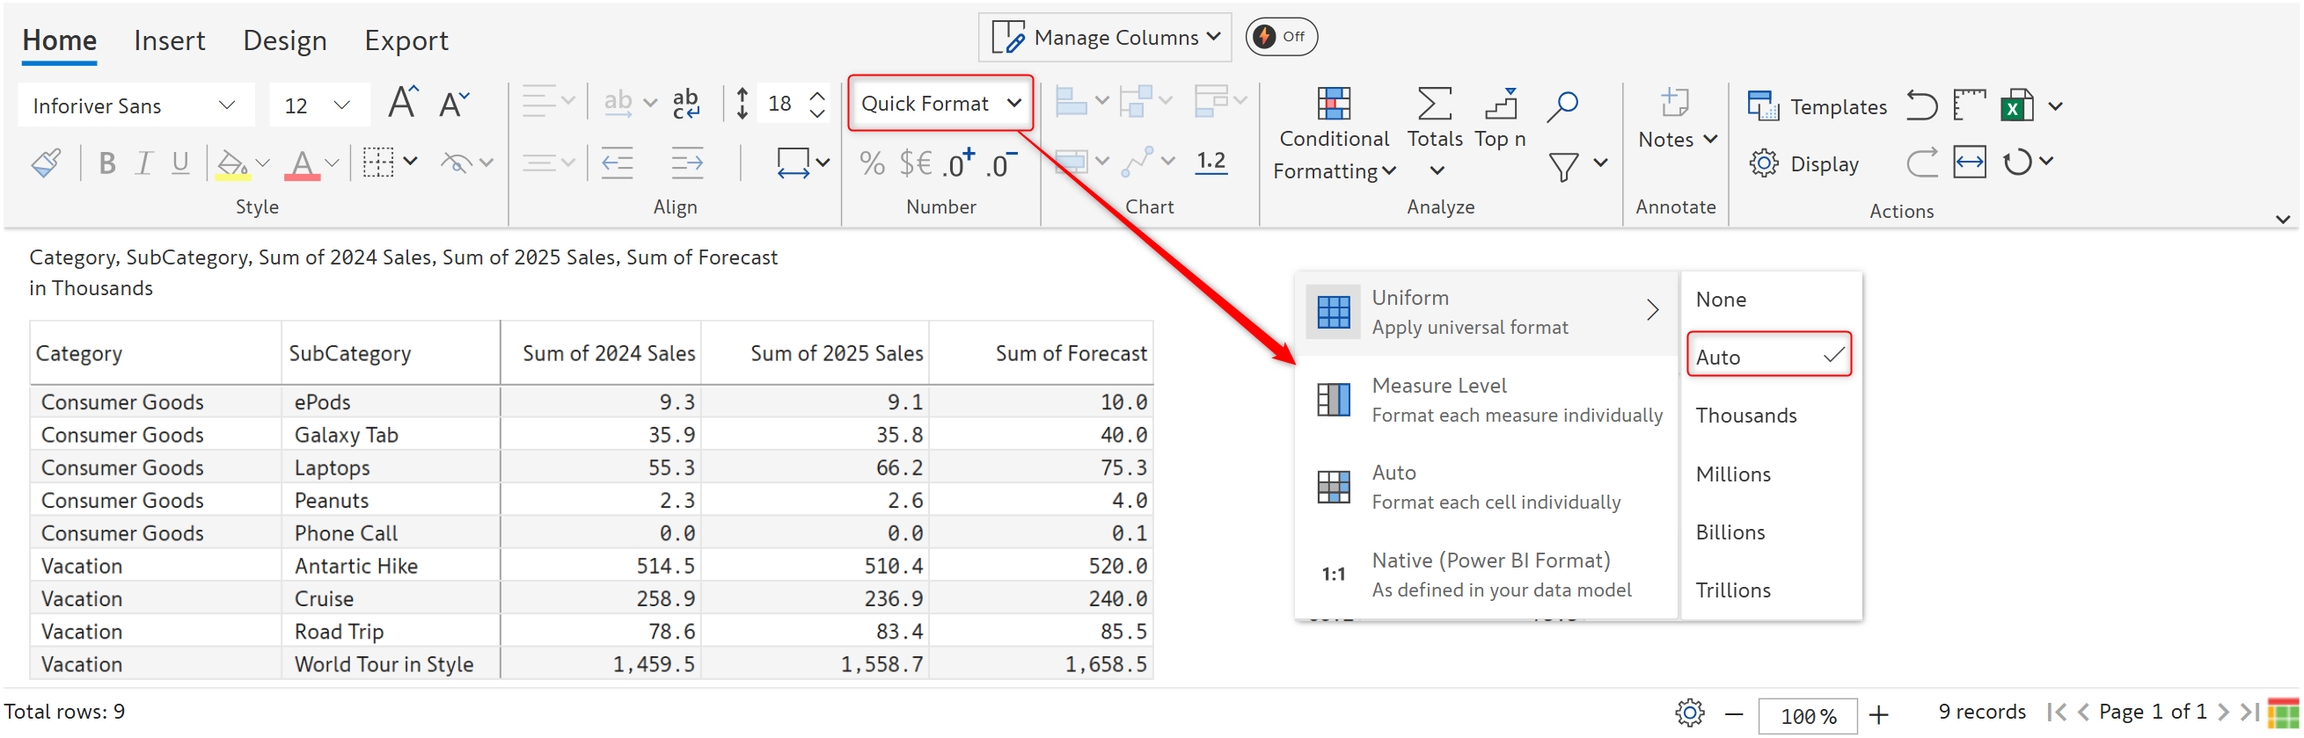Toggle the Off switch near Manage Columns
This screenshot has height=738, width=2304.
1281,37
